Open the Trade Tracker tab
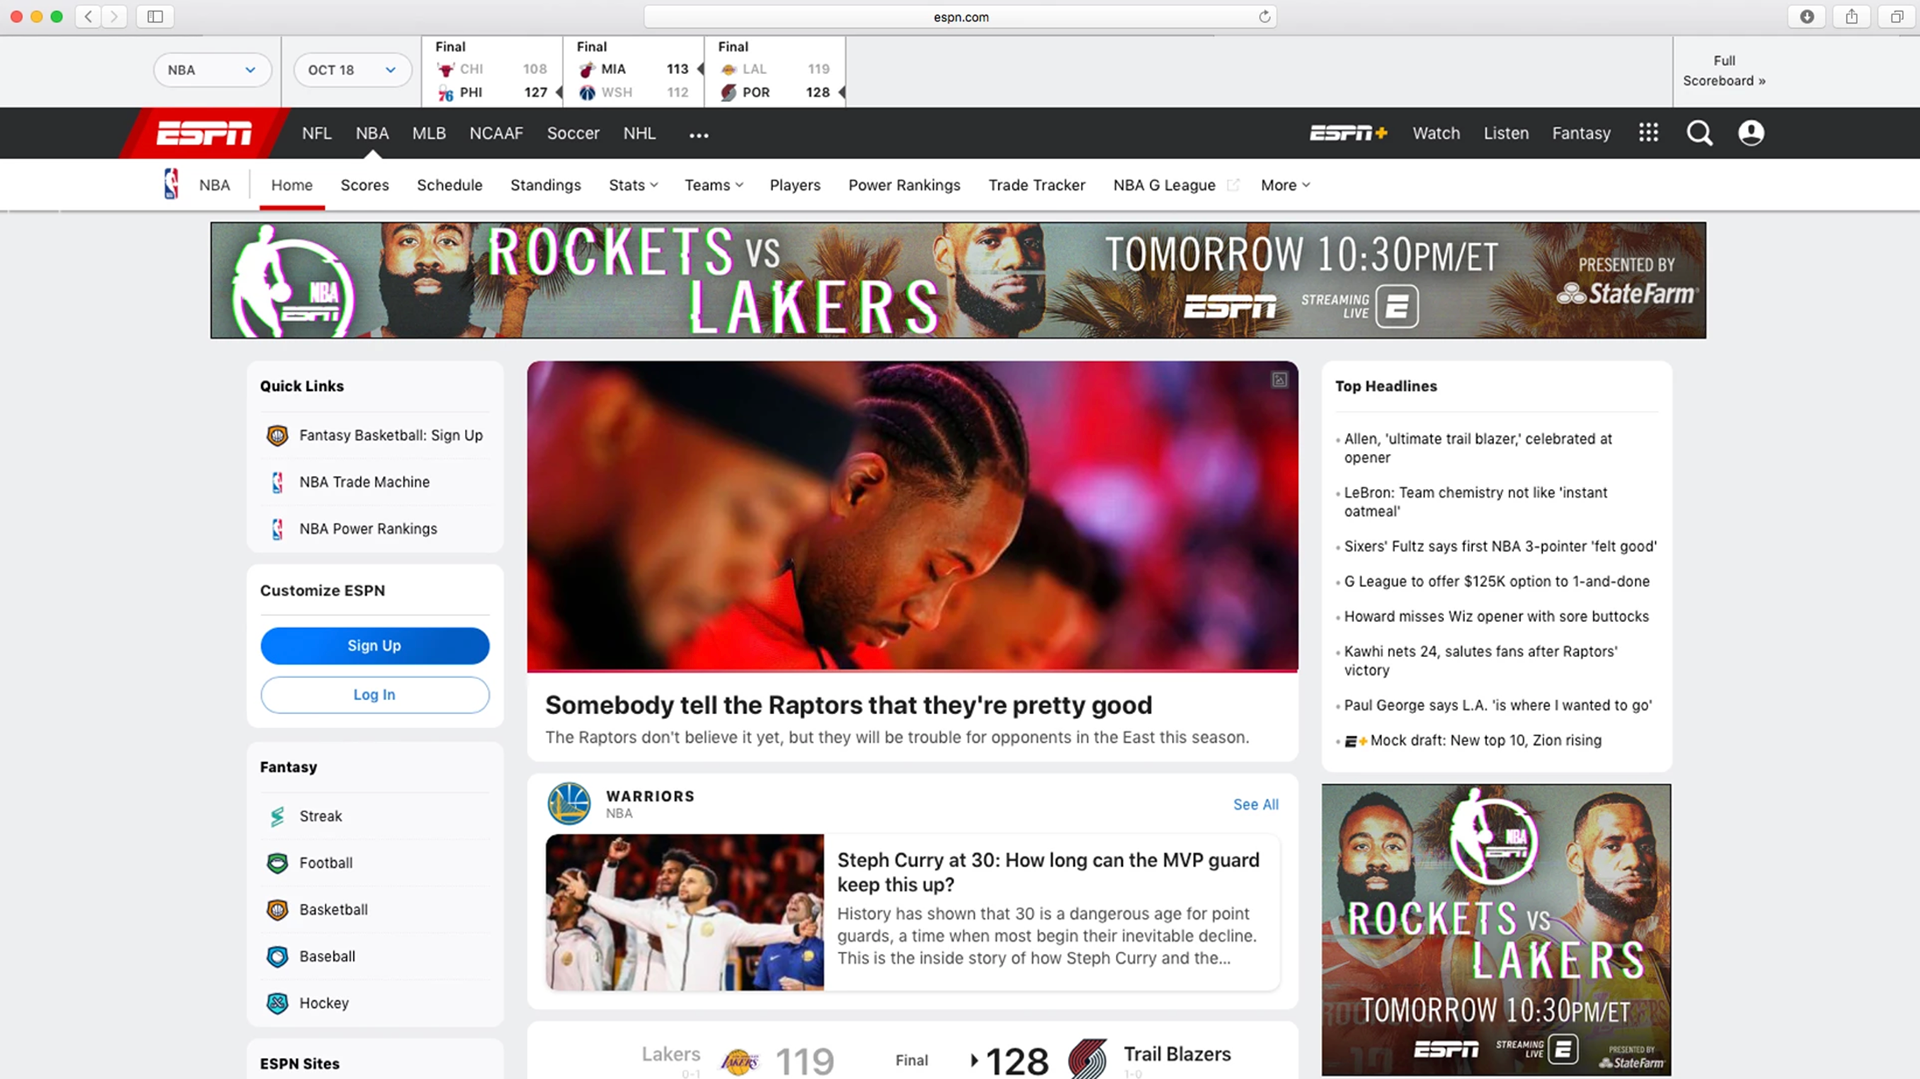1920x1079 pixels. (x=1036, y=185)
